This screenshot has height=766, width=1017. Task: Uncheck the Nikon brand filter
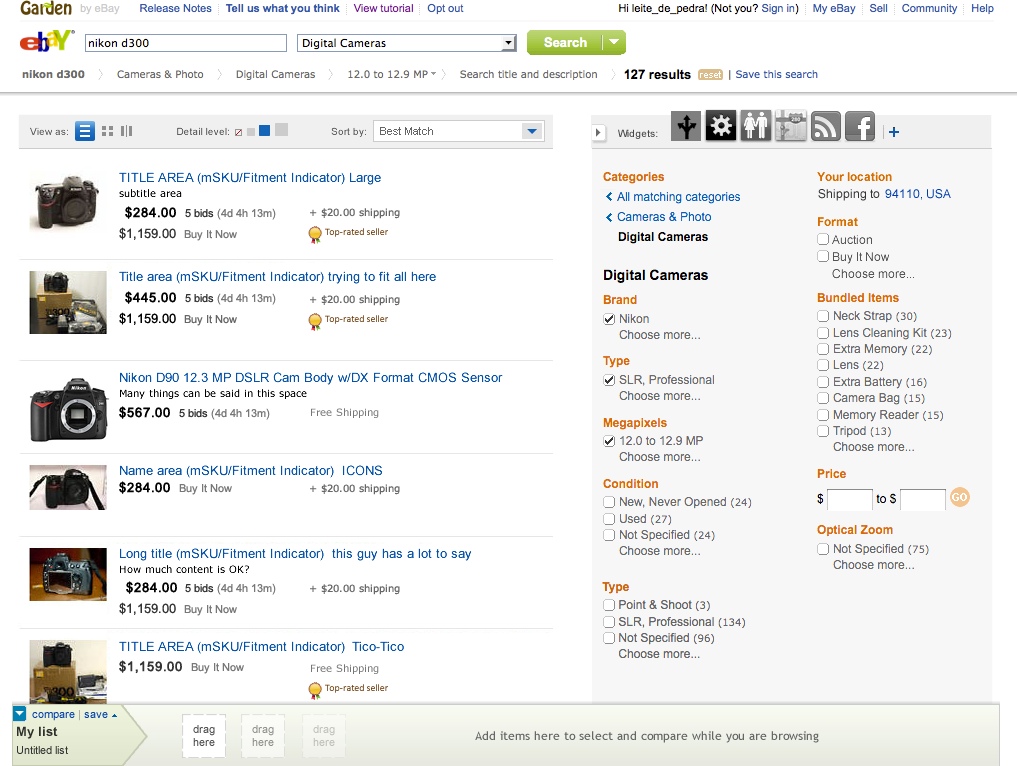(x=609, y=319)
